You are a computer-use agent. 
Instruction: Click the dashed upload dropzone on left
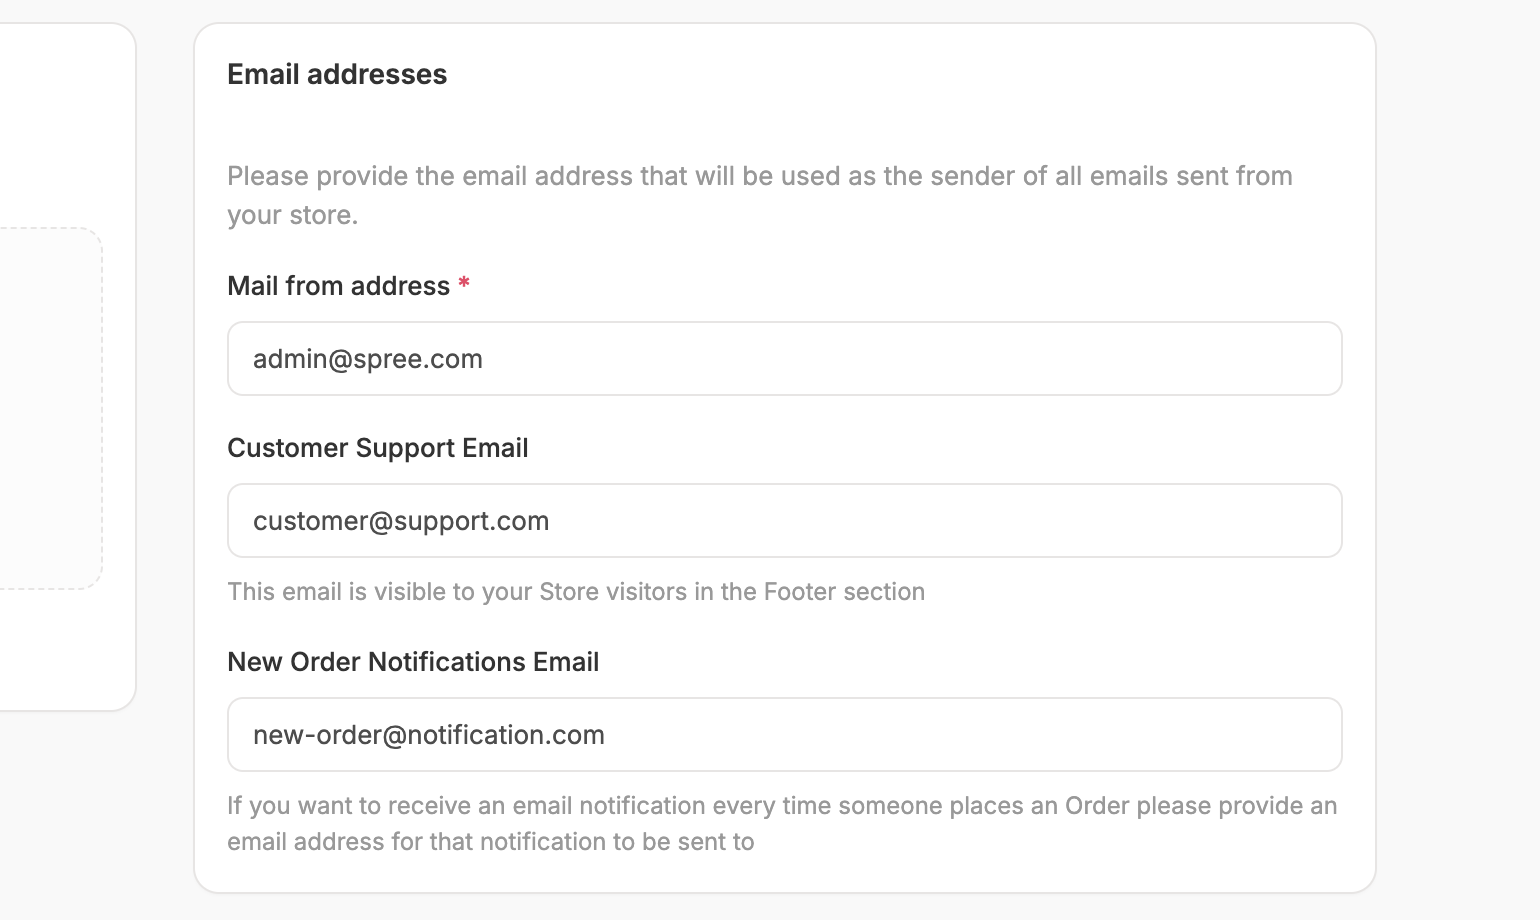(x=50, y=408)
